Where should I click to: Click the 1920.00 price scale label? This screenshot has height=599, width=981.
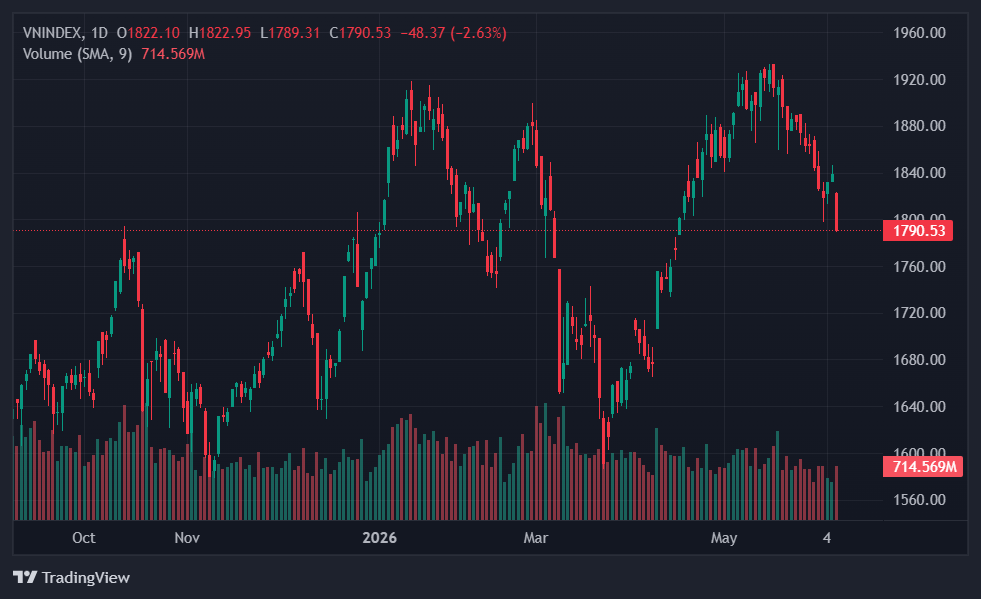coord(919,79)
